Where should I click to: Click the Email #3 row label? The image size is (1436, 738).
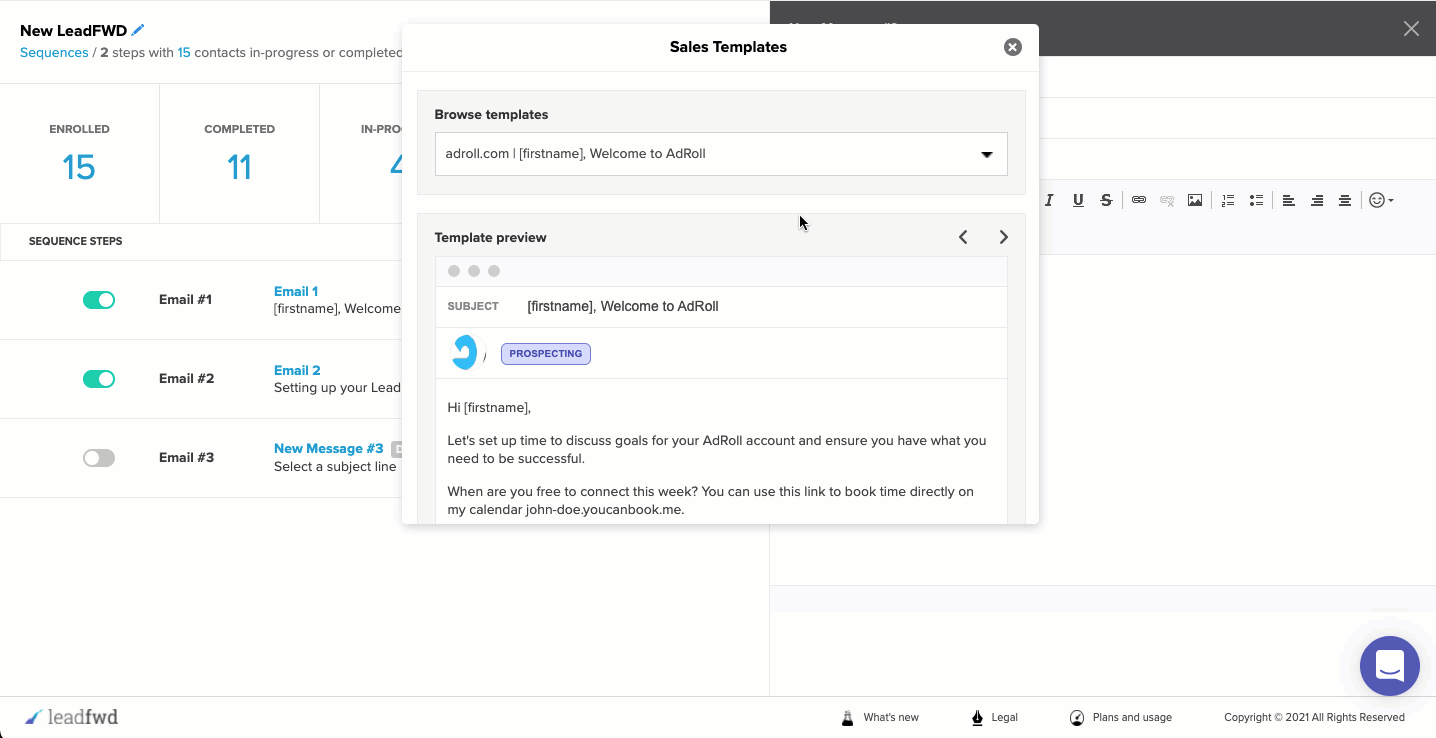[x=187, y=458]
